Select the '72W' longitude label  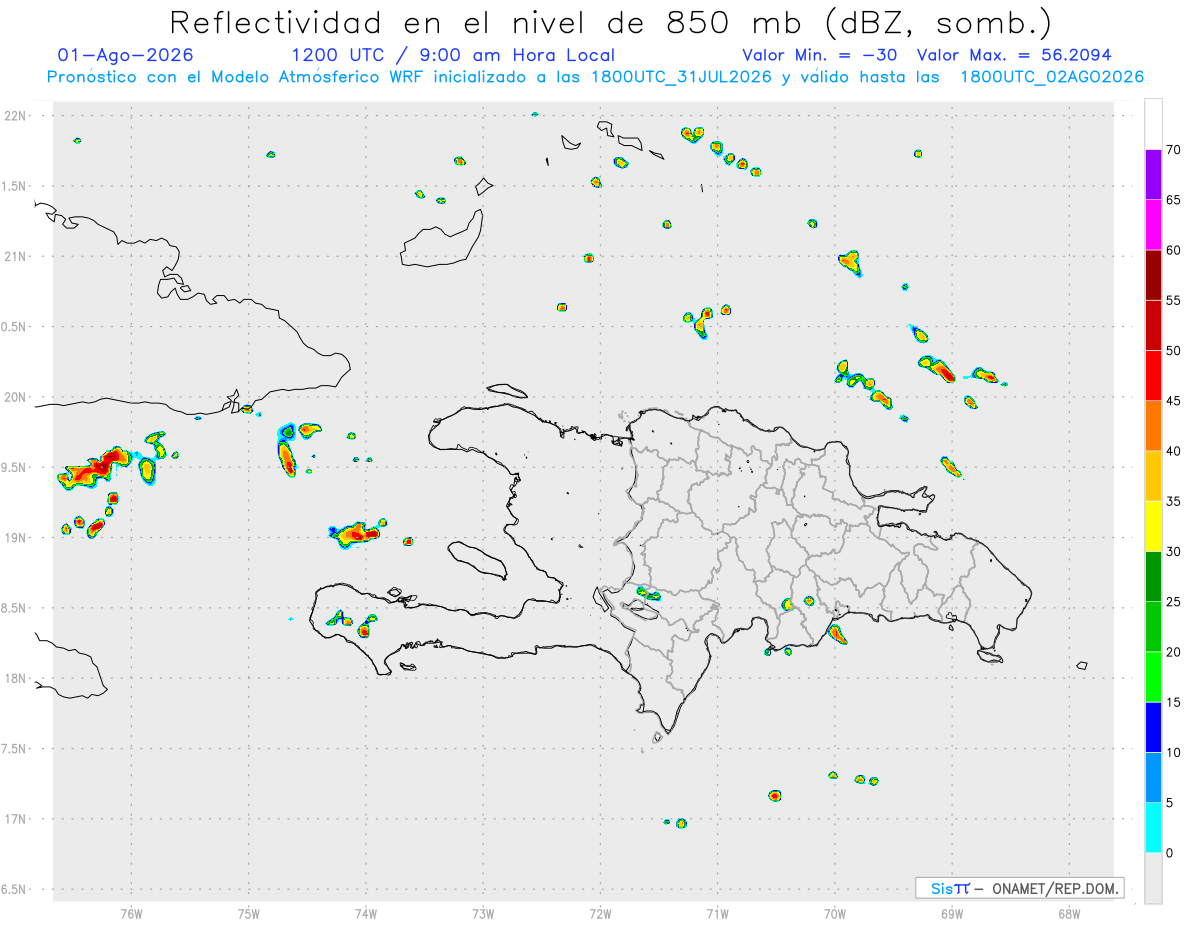click(600, 913)
